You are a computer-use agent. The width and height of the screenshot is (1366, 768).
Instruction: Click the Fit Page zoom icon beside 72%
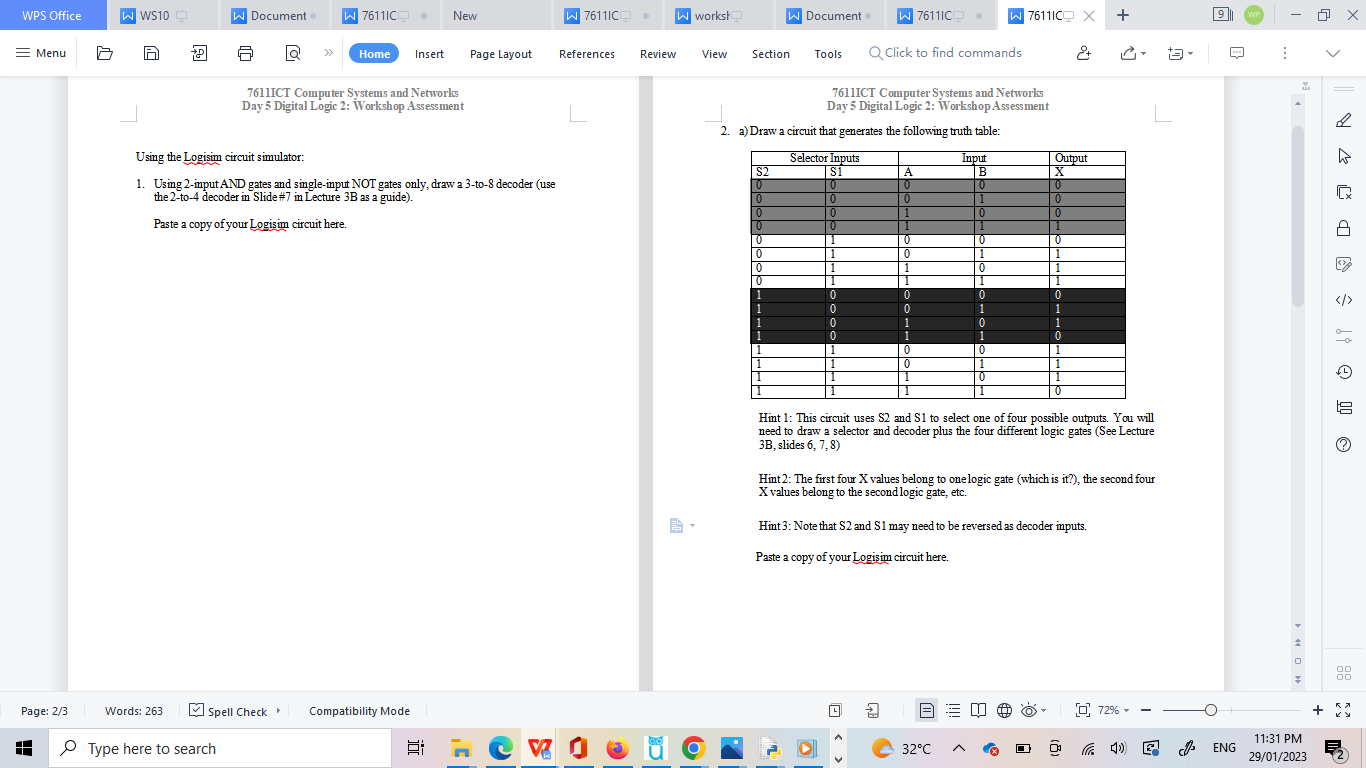1082,711
